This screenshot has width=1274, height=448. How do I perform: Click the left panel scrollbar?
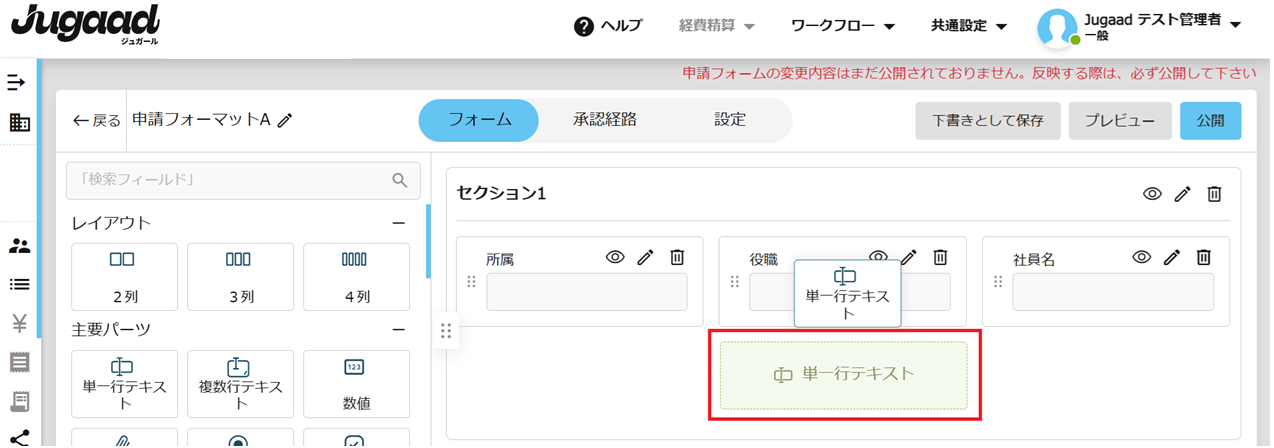point(428,241)
